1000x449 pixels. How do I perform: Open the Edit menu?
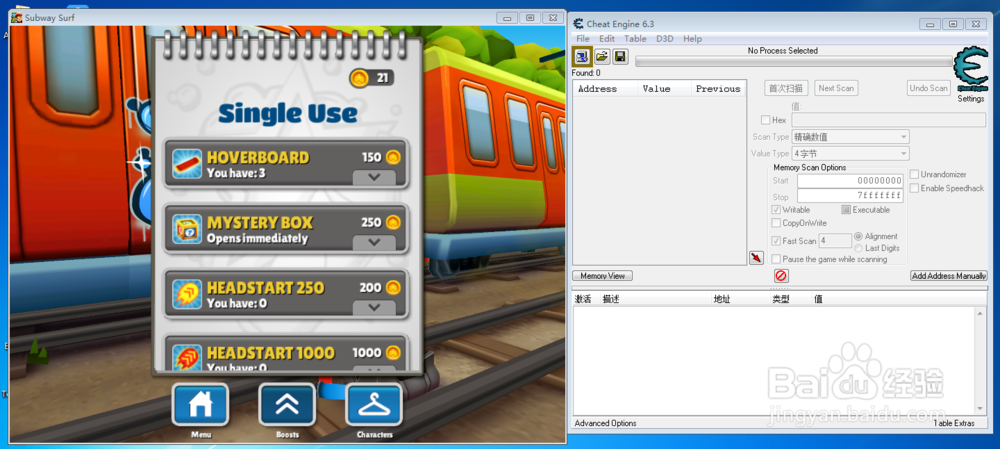coord(607,39)
